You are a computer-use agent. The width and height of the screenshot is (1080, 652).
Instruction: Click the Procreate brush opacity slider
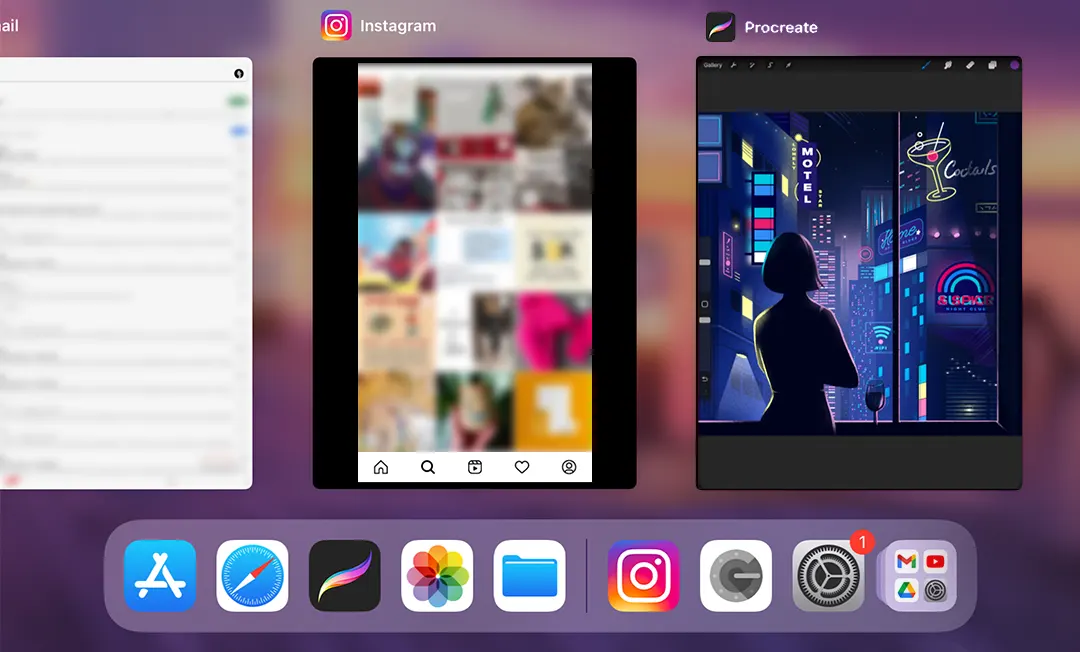pos(705,320)
